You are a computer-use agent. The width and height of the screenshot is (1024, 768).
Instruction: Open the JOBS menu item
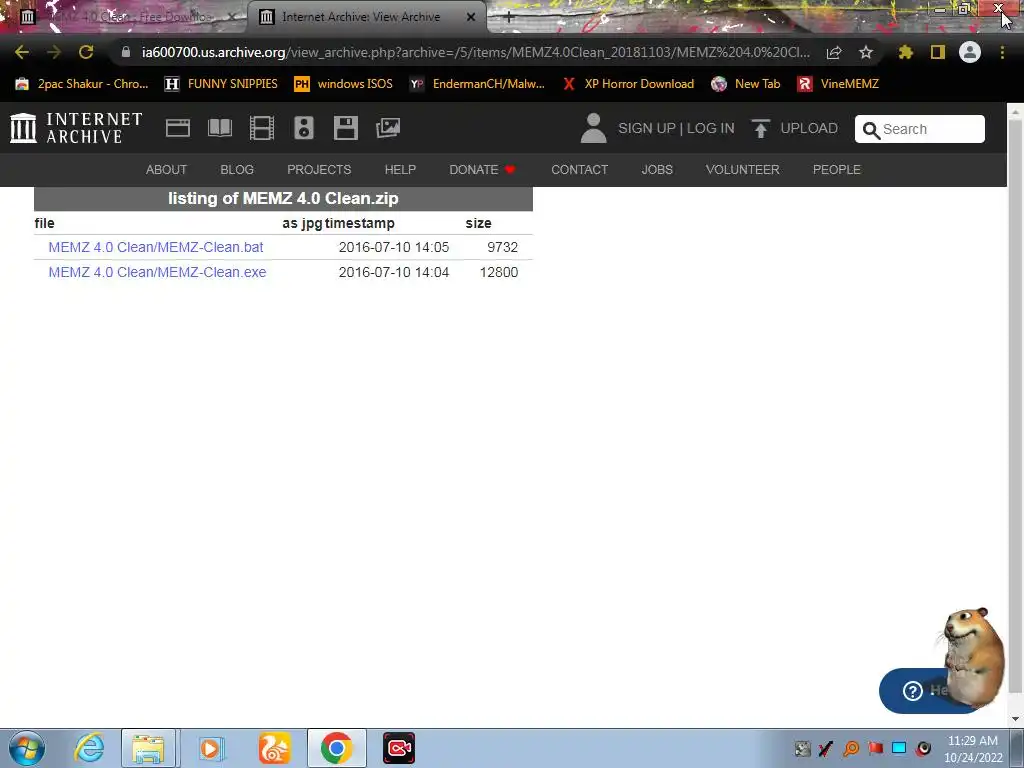[x=656, y=170]
